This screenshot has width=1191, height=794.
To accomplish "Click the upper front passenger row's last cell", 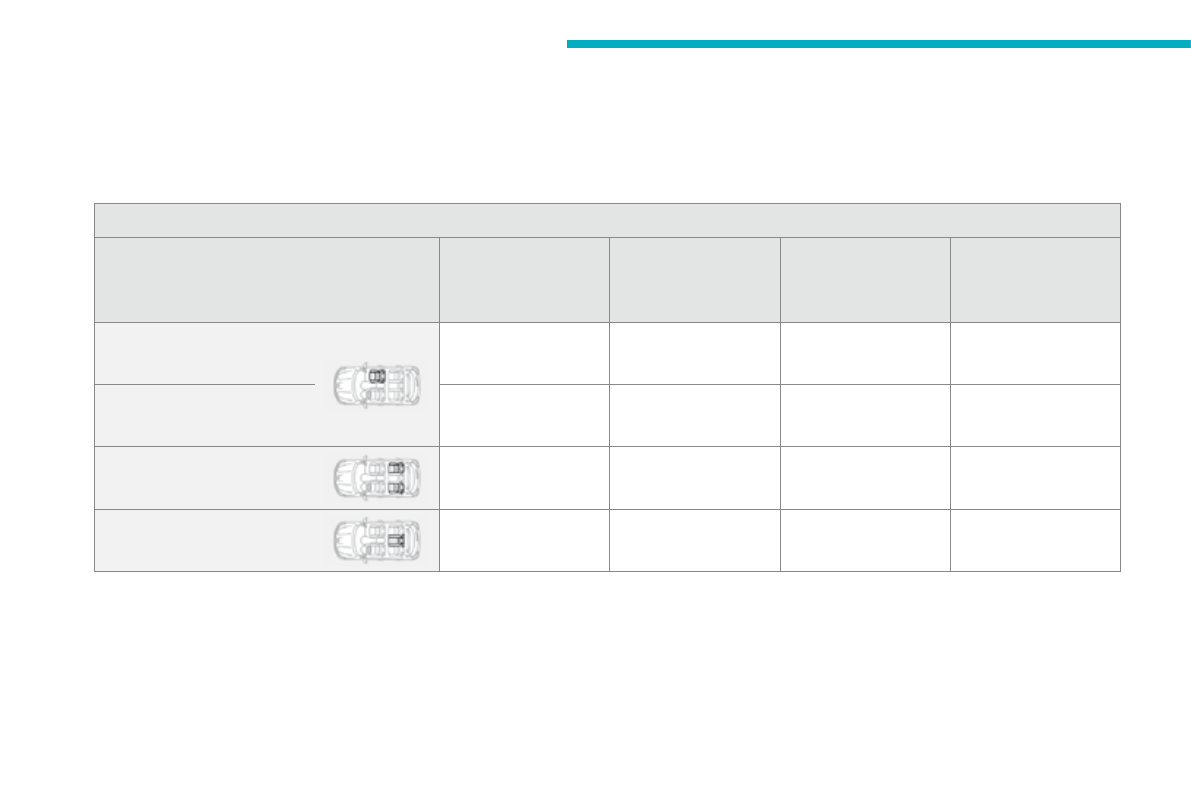I will tap(1035, 353).
